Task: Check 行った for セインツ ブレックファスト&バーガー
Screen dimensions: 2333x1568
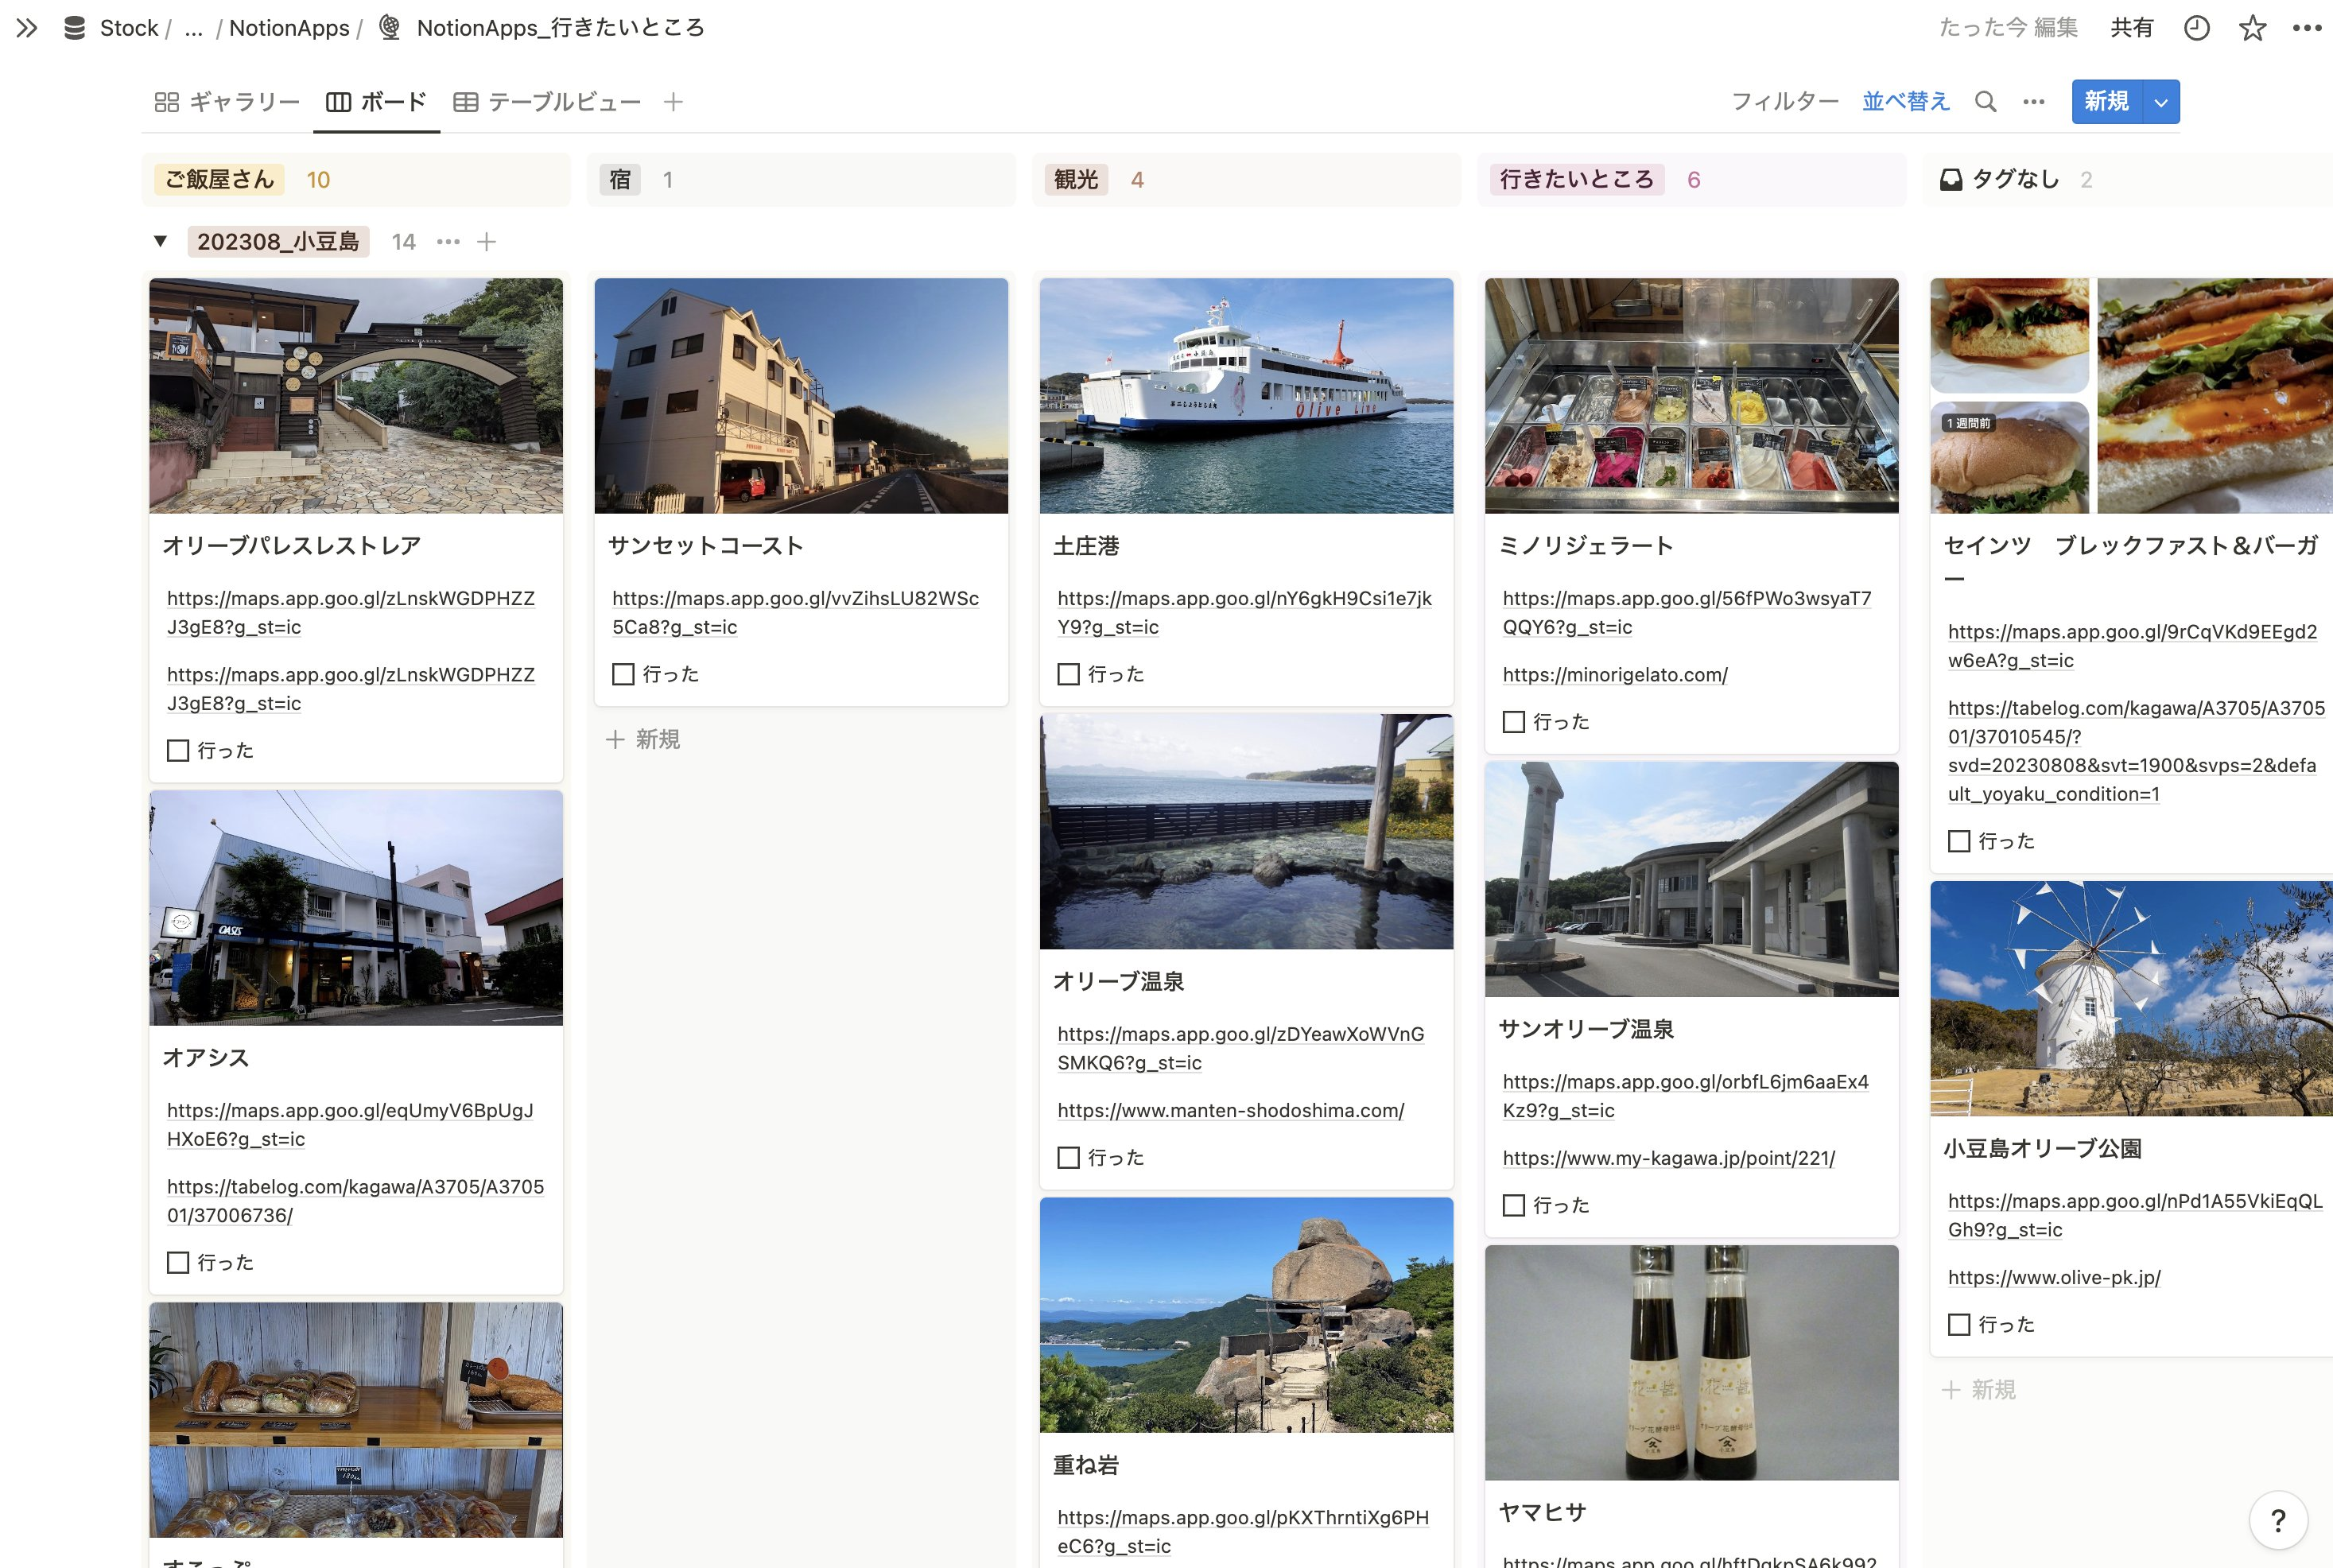Action: (x=1959, y=842)
